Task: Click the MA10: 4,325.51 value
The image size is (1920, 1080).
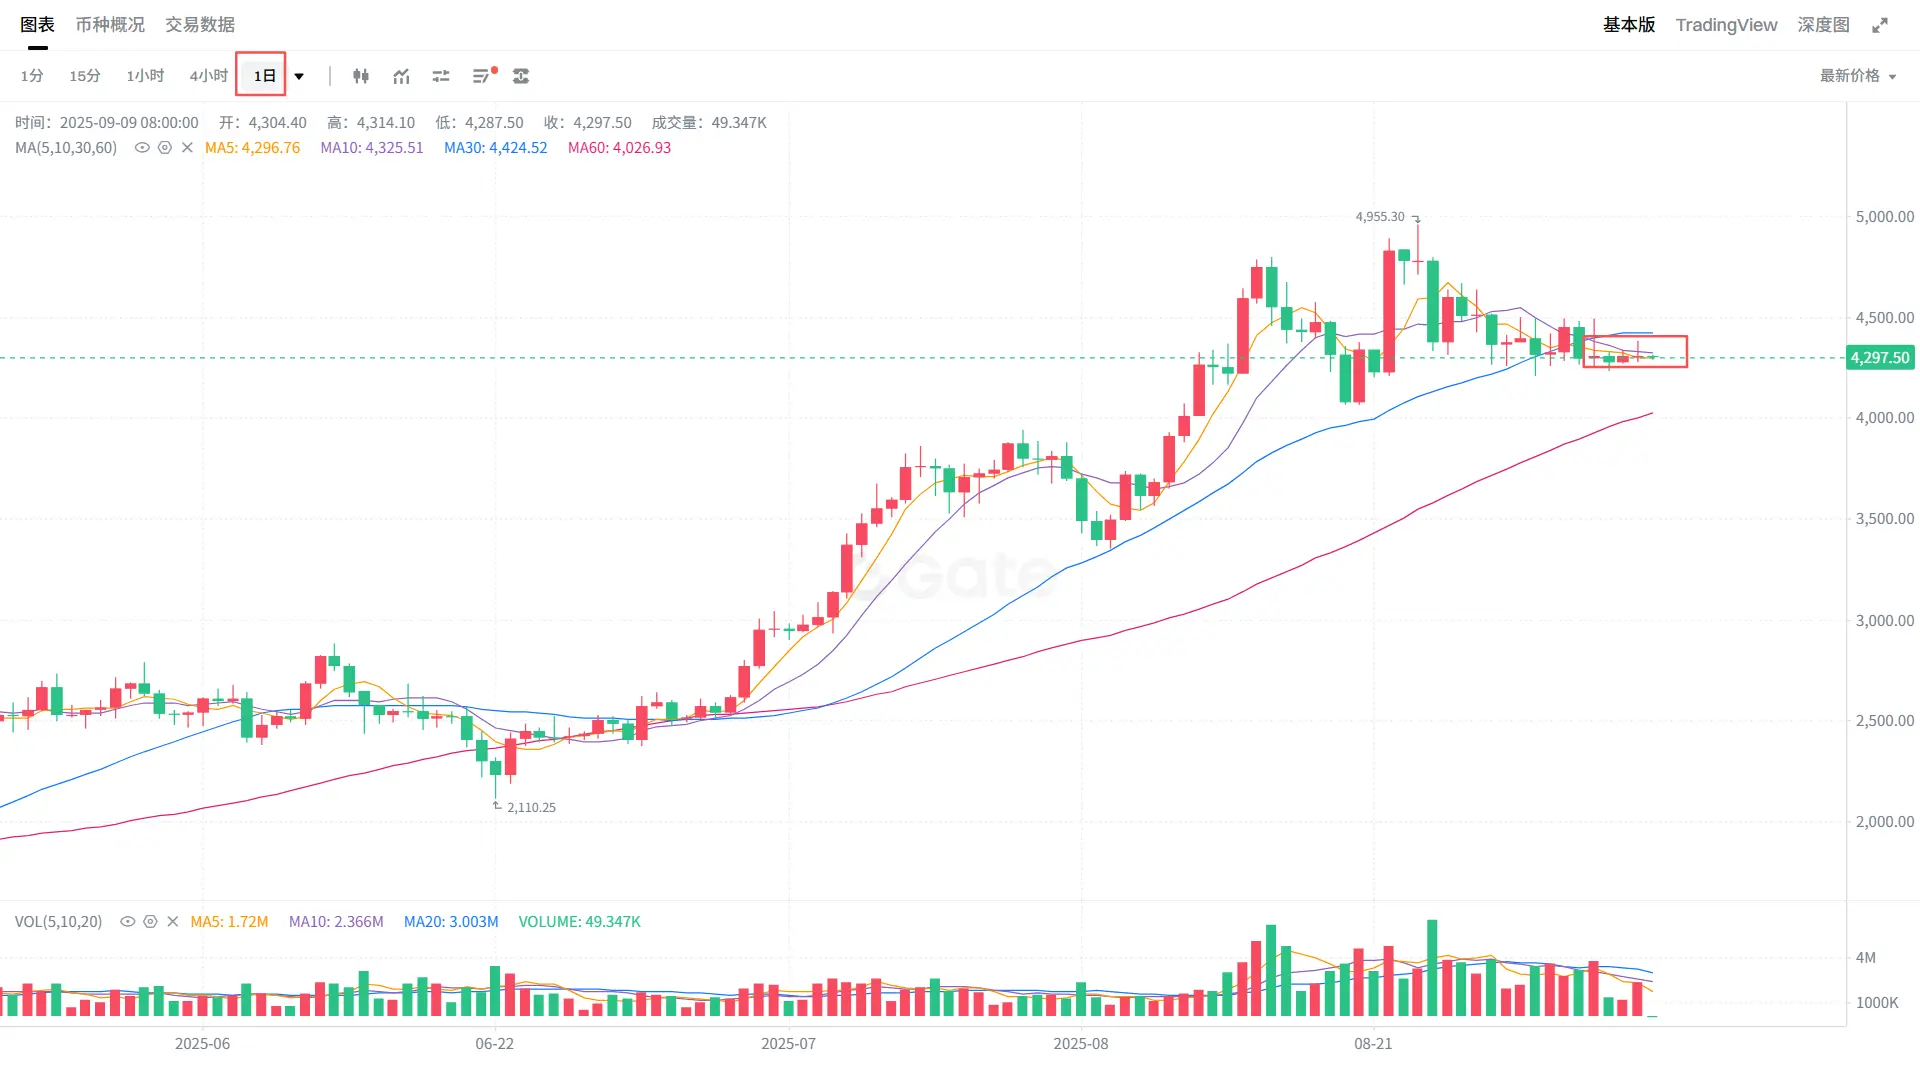Action: click(372, 148)
